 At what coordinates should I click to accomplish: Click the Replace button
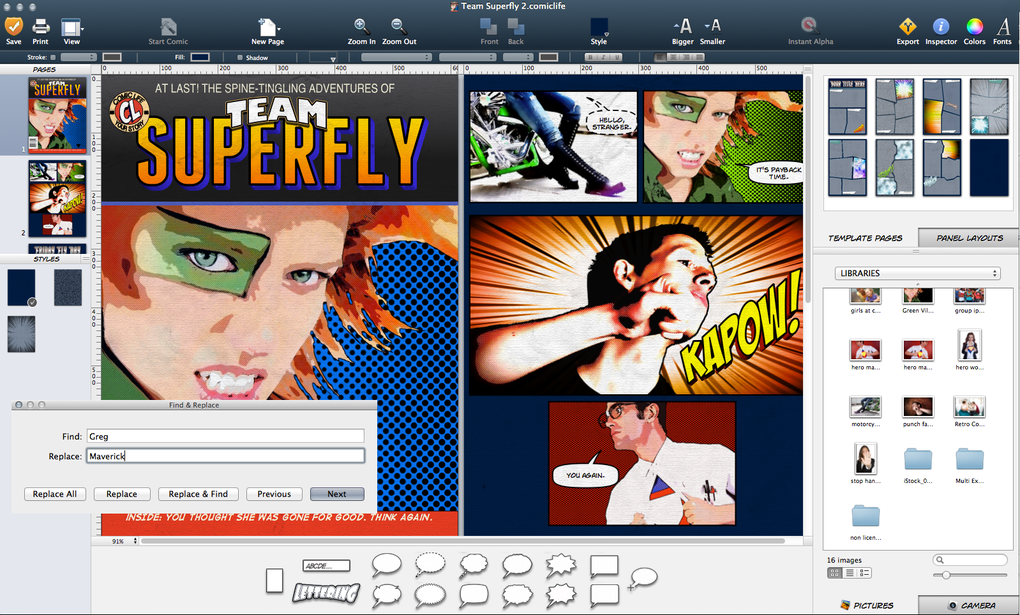tap(122, 494)
